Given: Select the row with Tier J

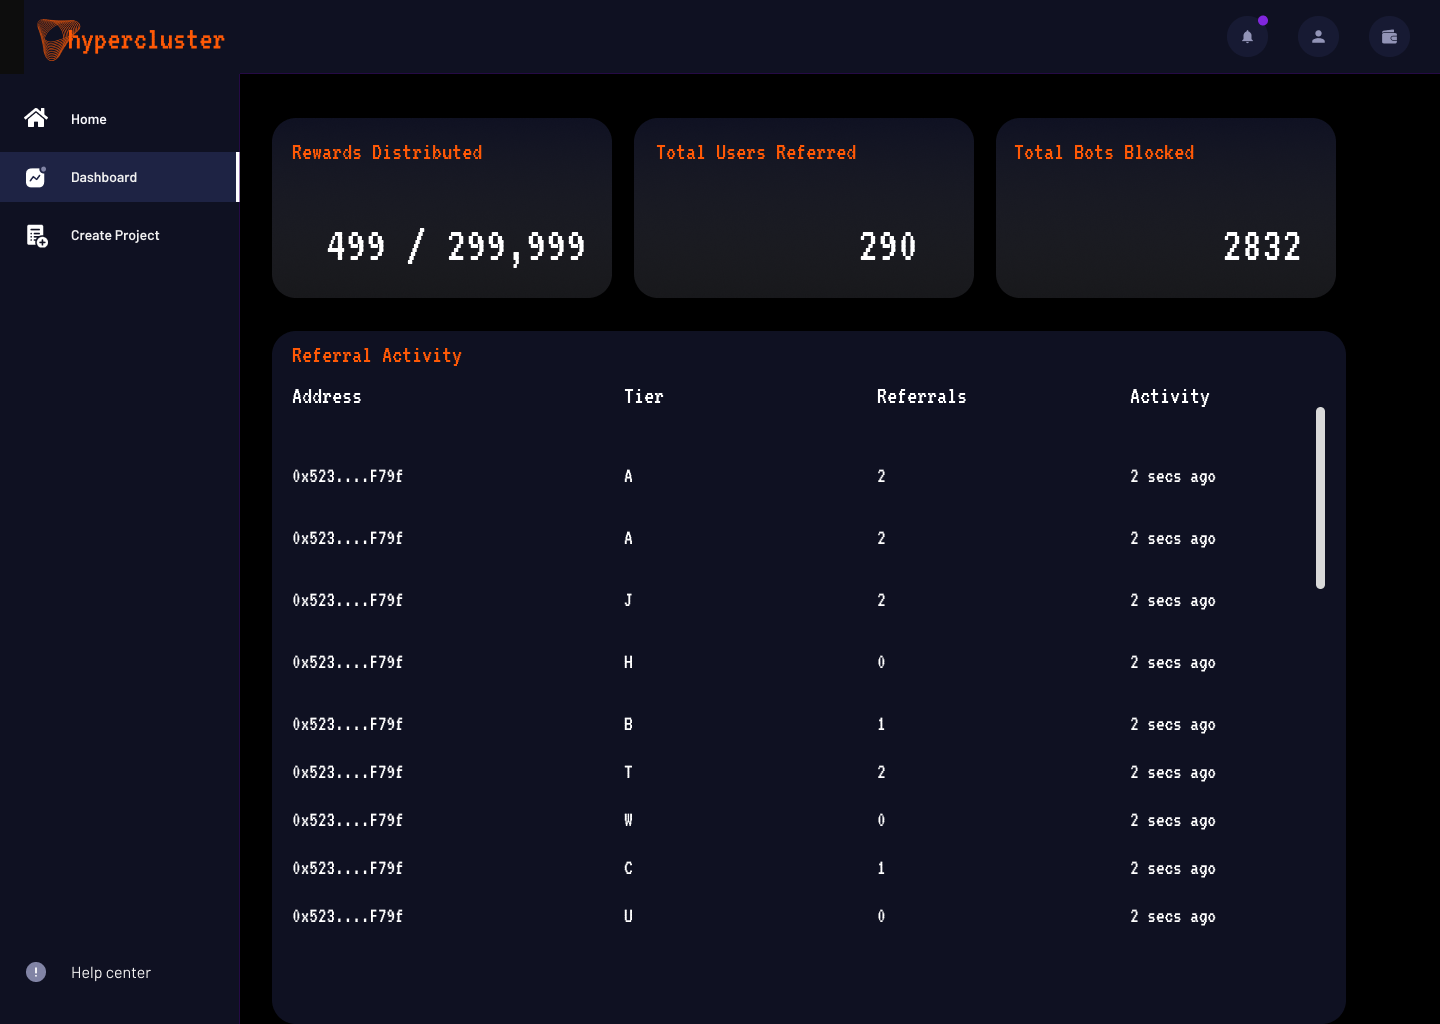Looking at the screenshot, I should [628, 600].
